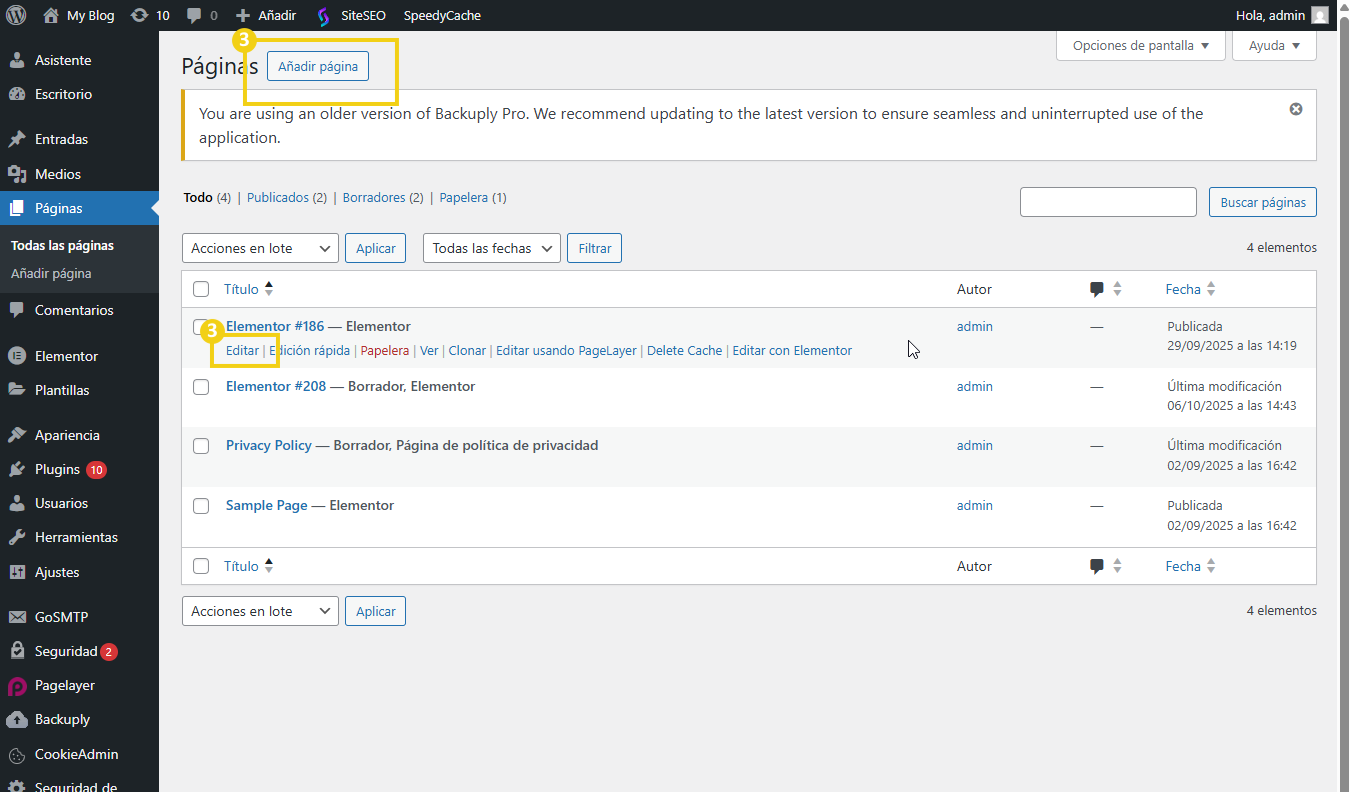This screenshot has height=792, width=1350.
Task: Open Elementor from the sidebar icon
Action: click(17, 356)
